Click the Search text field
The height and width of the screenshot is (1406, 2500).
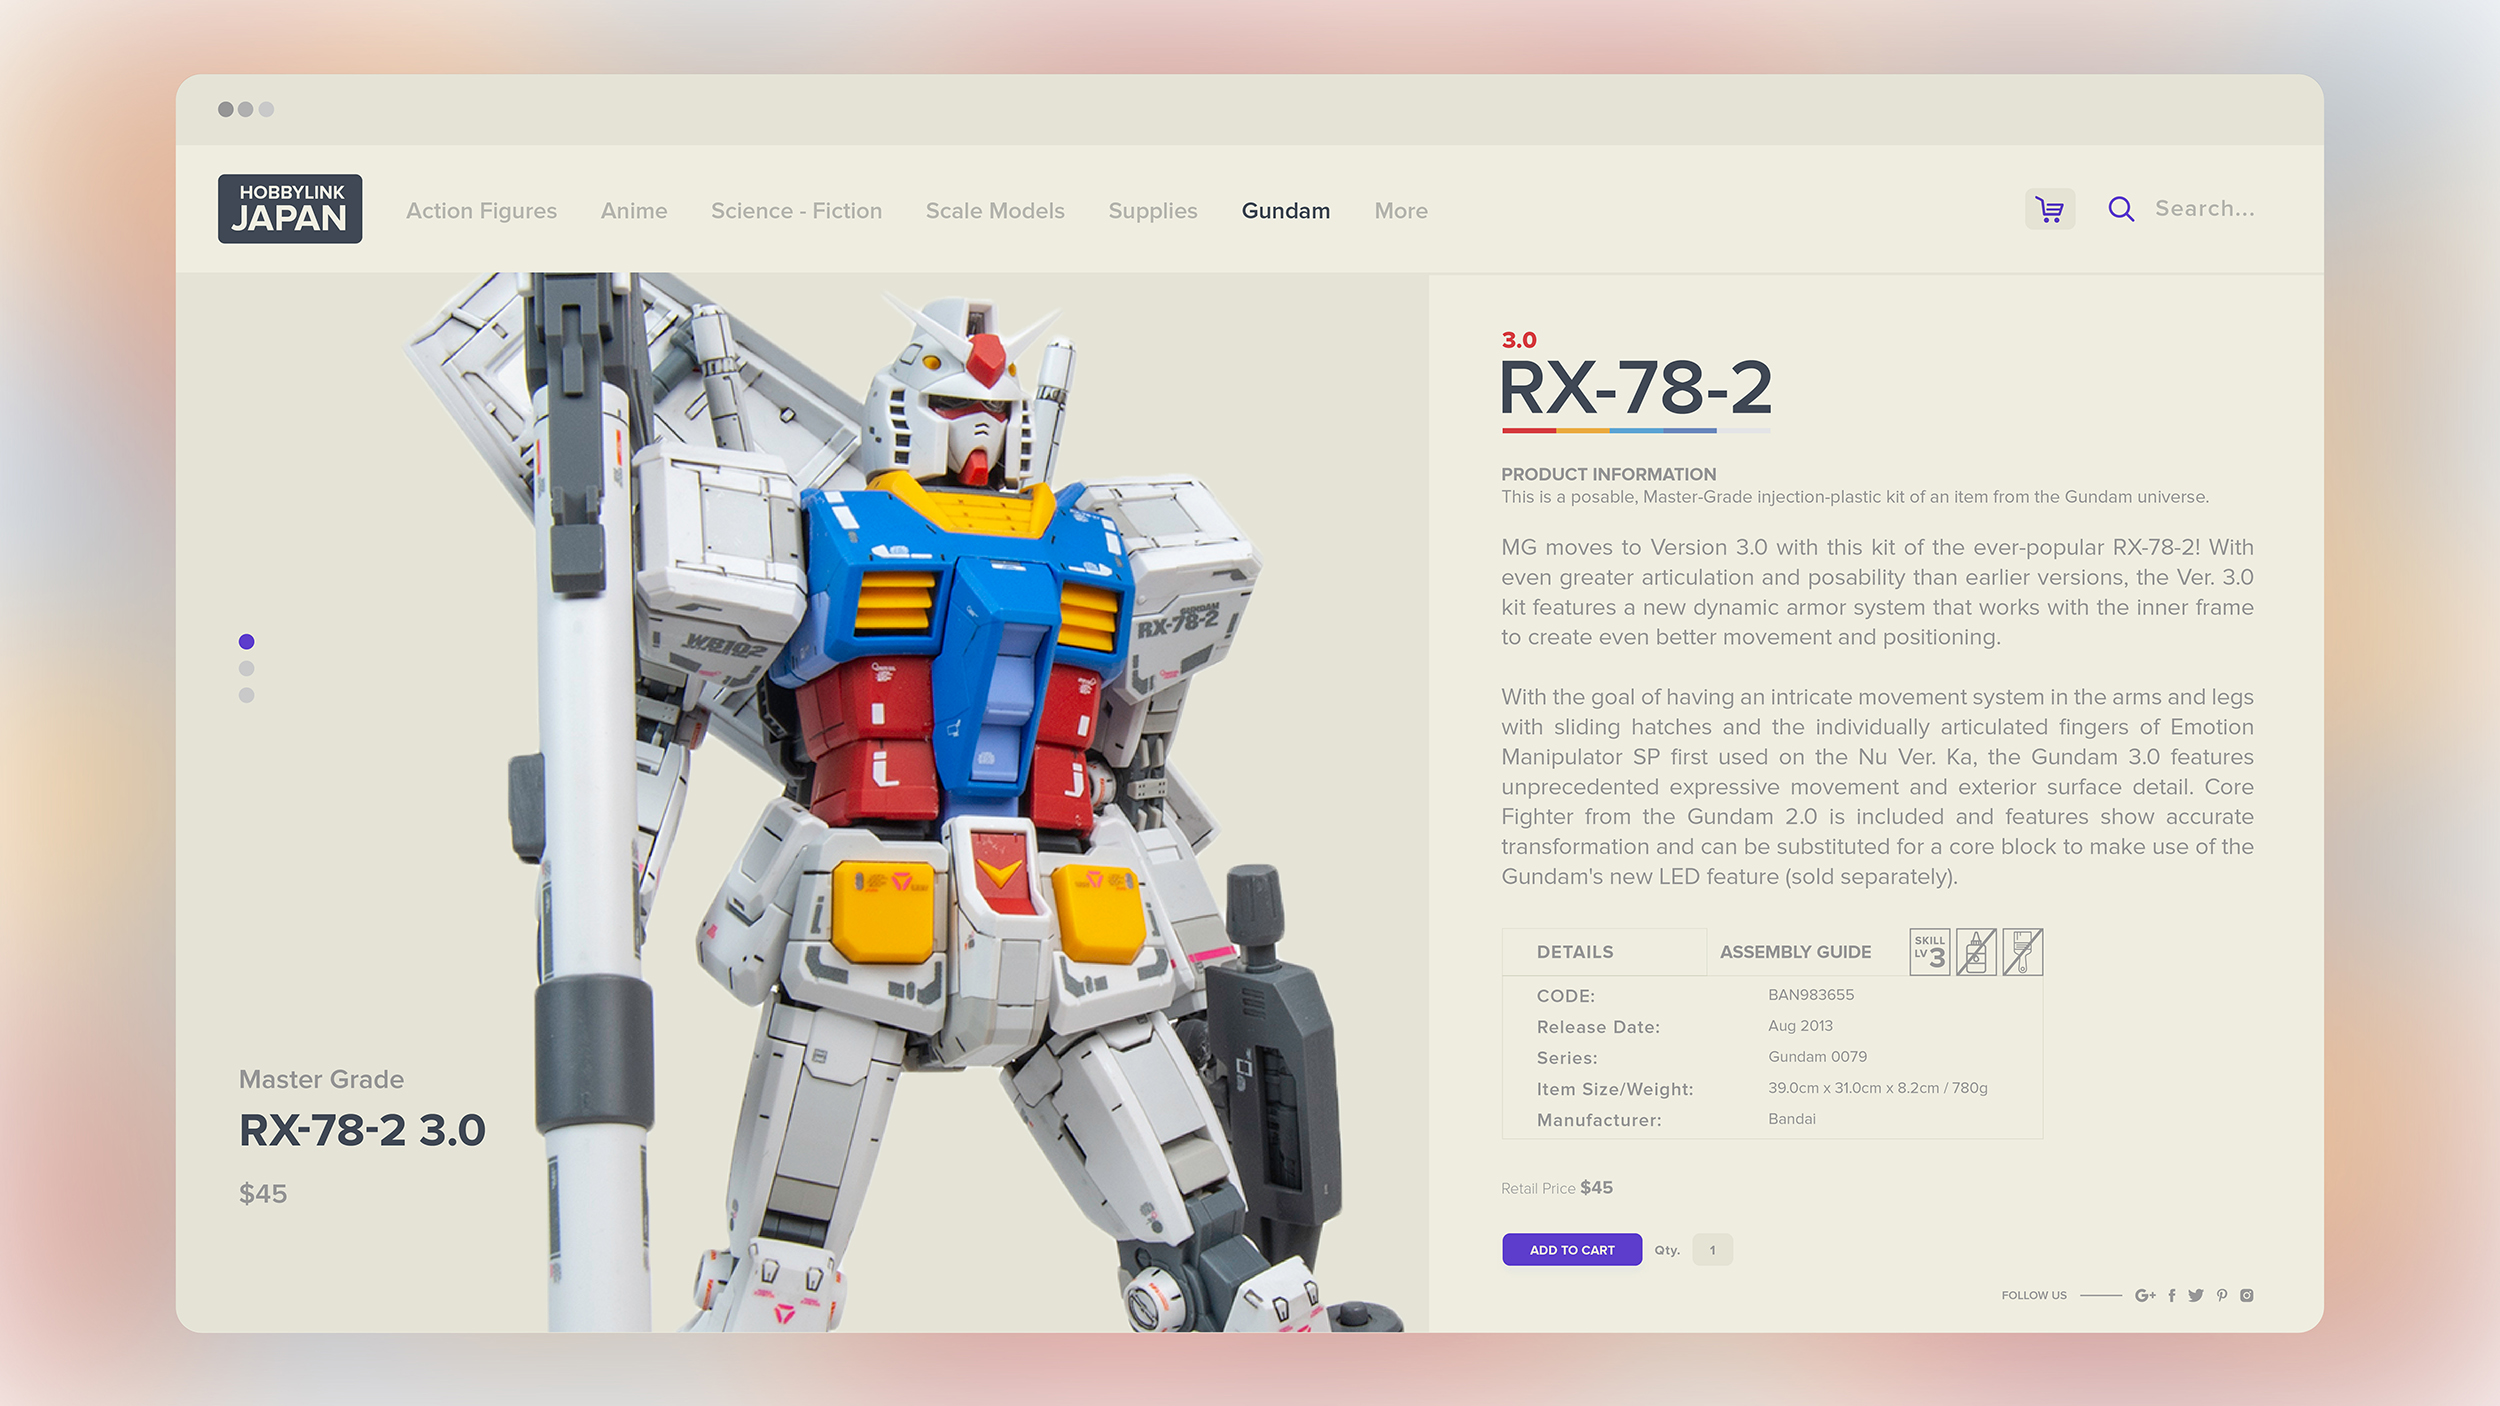[x=2205, y=209]
